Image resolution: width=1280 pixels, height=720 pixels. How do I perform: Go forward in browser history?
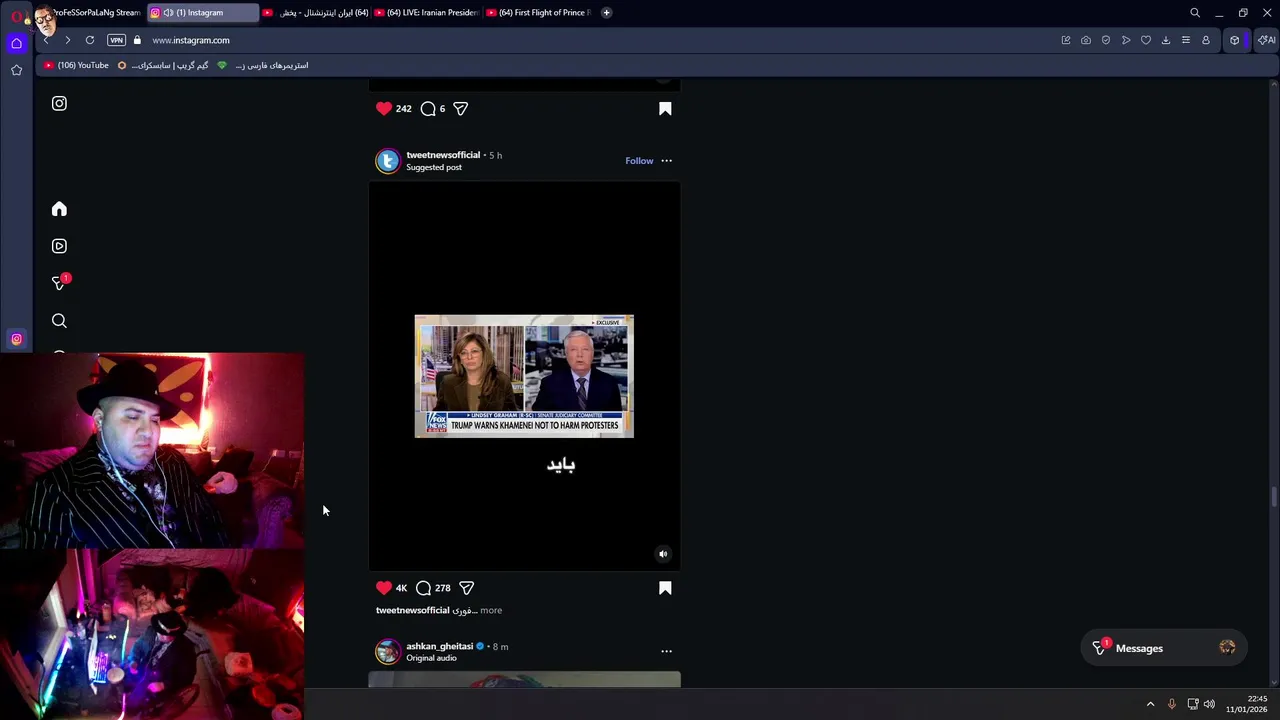[x=67, y=40]
